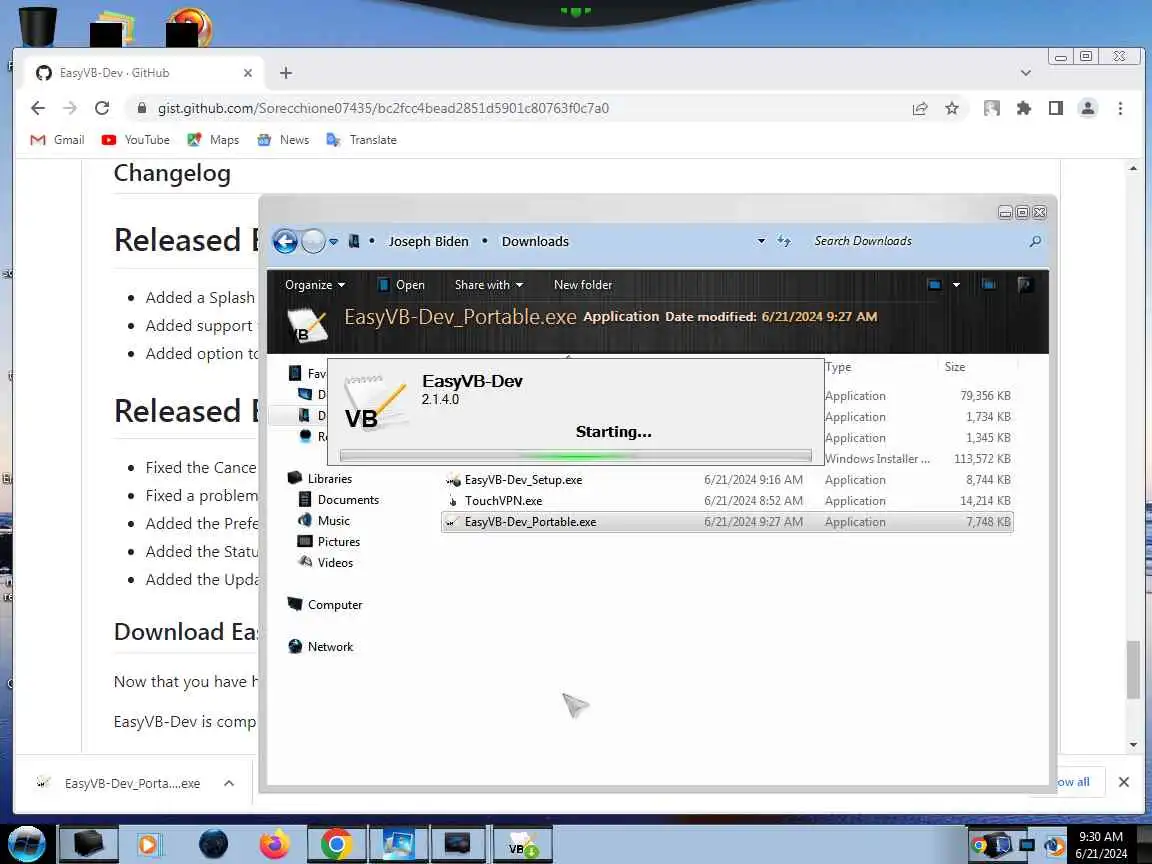The image size is (1152, 864).
Task: Click Downloads breadcrumb segment
Action: [535, 242]
